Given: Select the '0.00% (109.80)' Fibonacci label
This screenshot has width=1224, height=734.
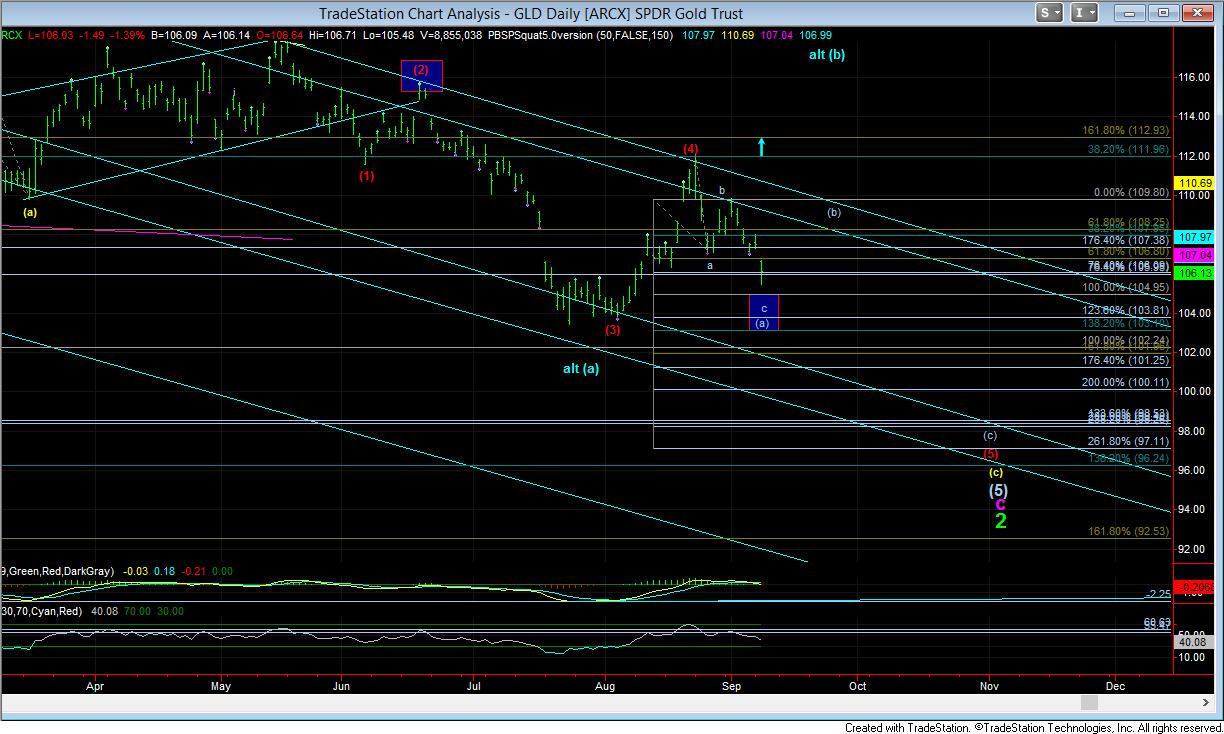Looking at the screenshot, I should click(x=1129, y=192).
